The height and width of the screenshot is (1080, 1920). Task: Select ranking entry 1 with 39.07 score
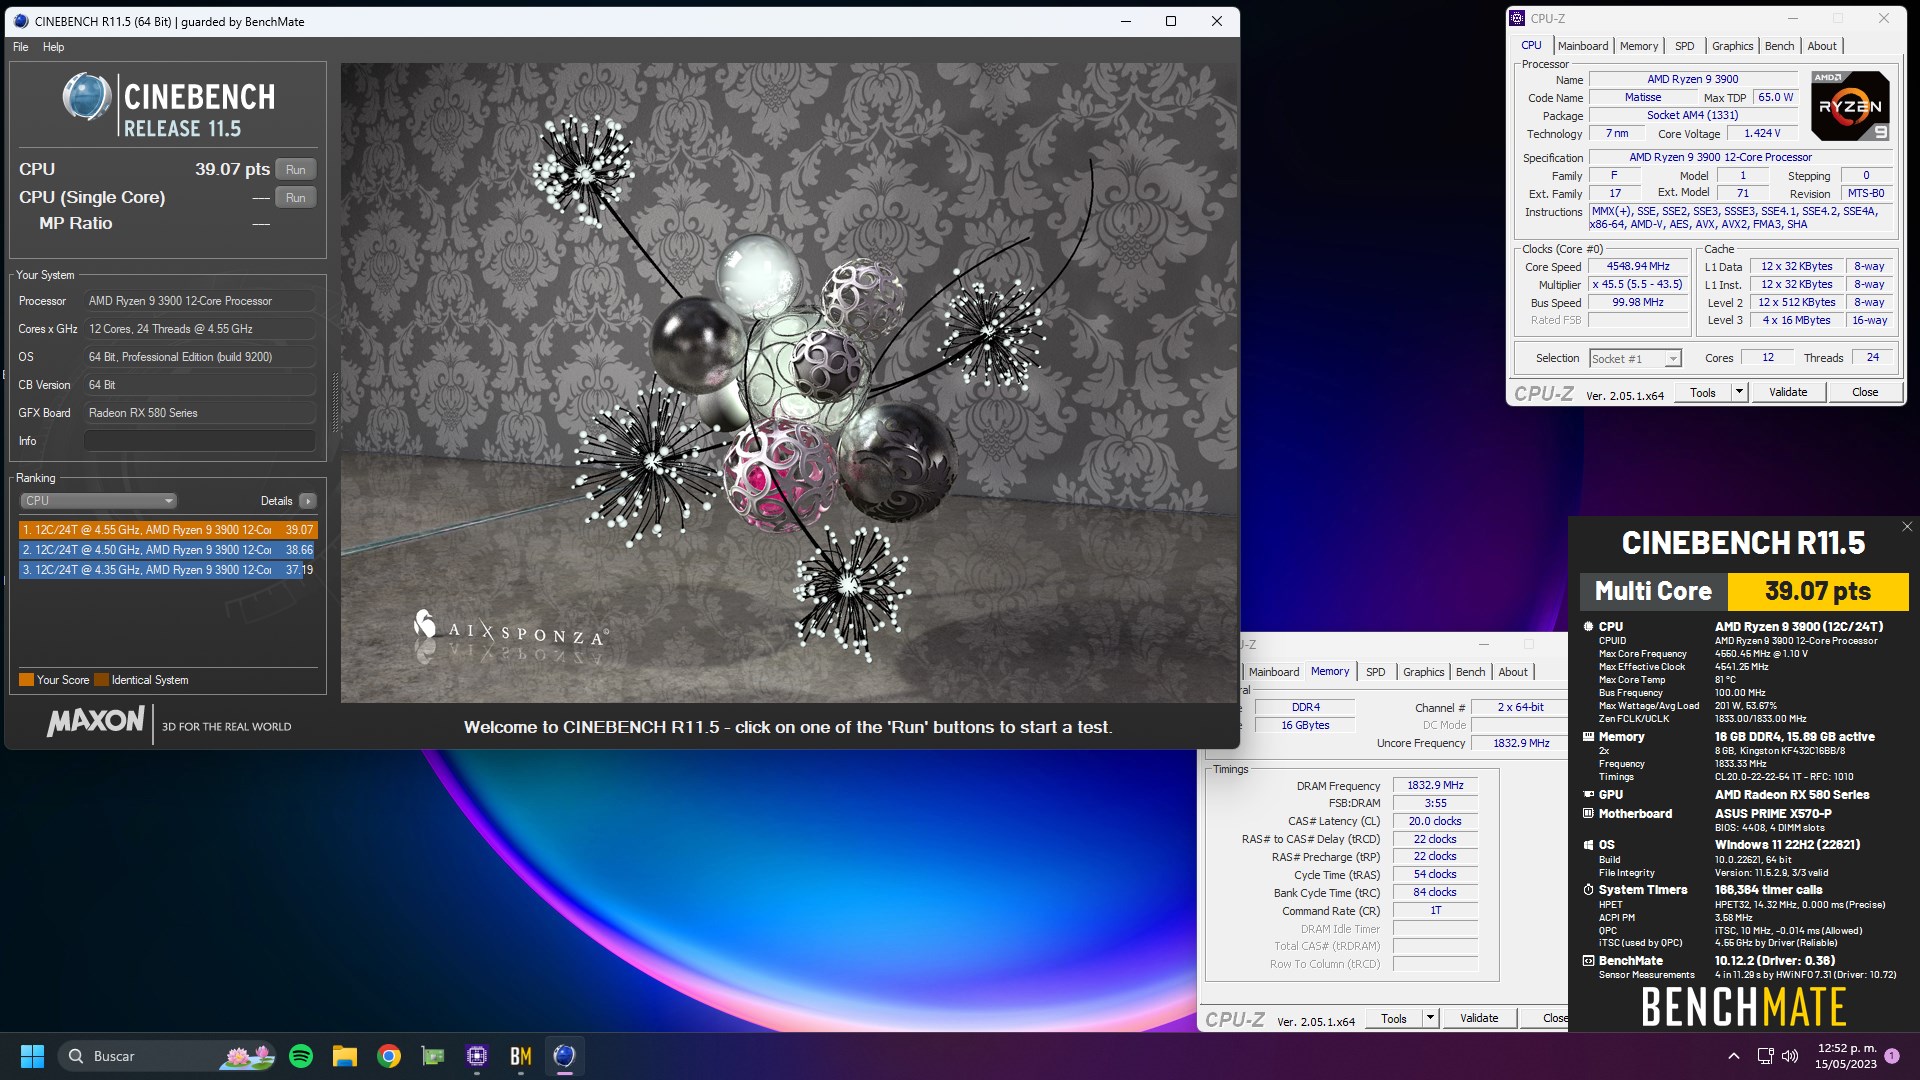[168, 530]
